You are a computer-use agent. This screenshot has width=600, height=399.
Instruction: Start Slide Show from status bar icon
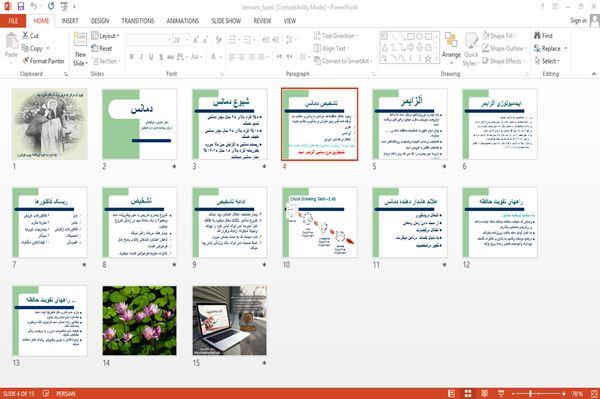(x=501, y=393)
